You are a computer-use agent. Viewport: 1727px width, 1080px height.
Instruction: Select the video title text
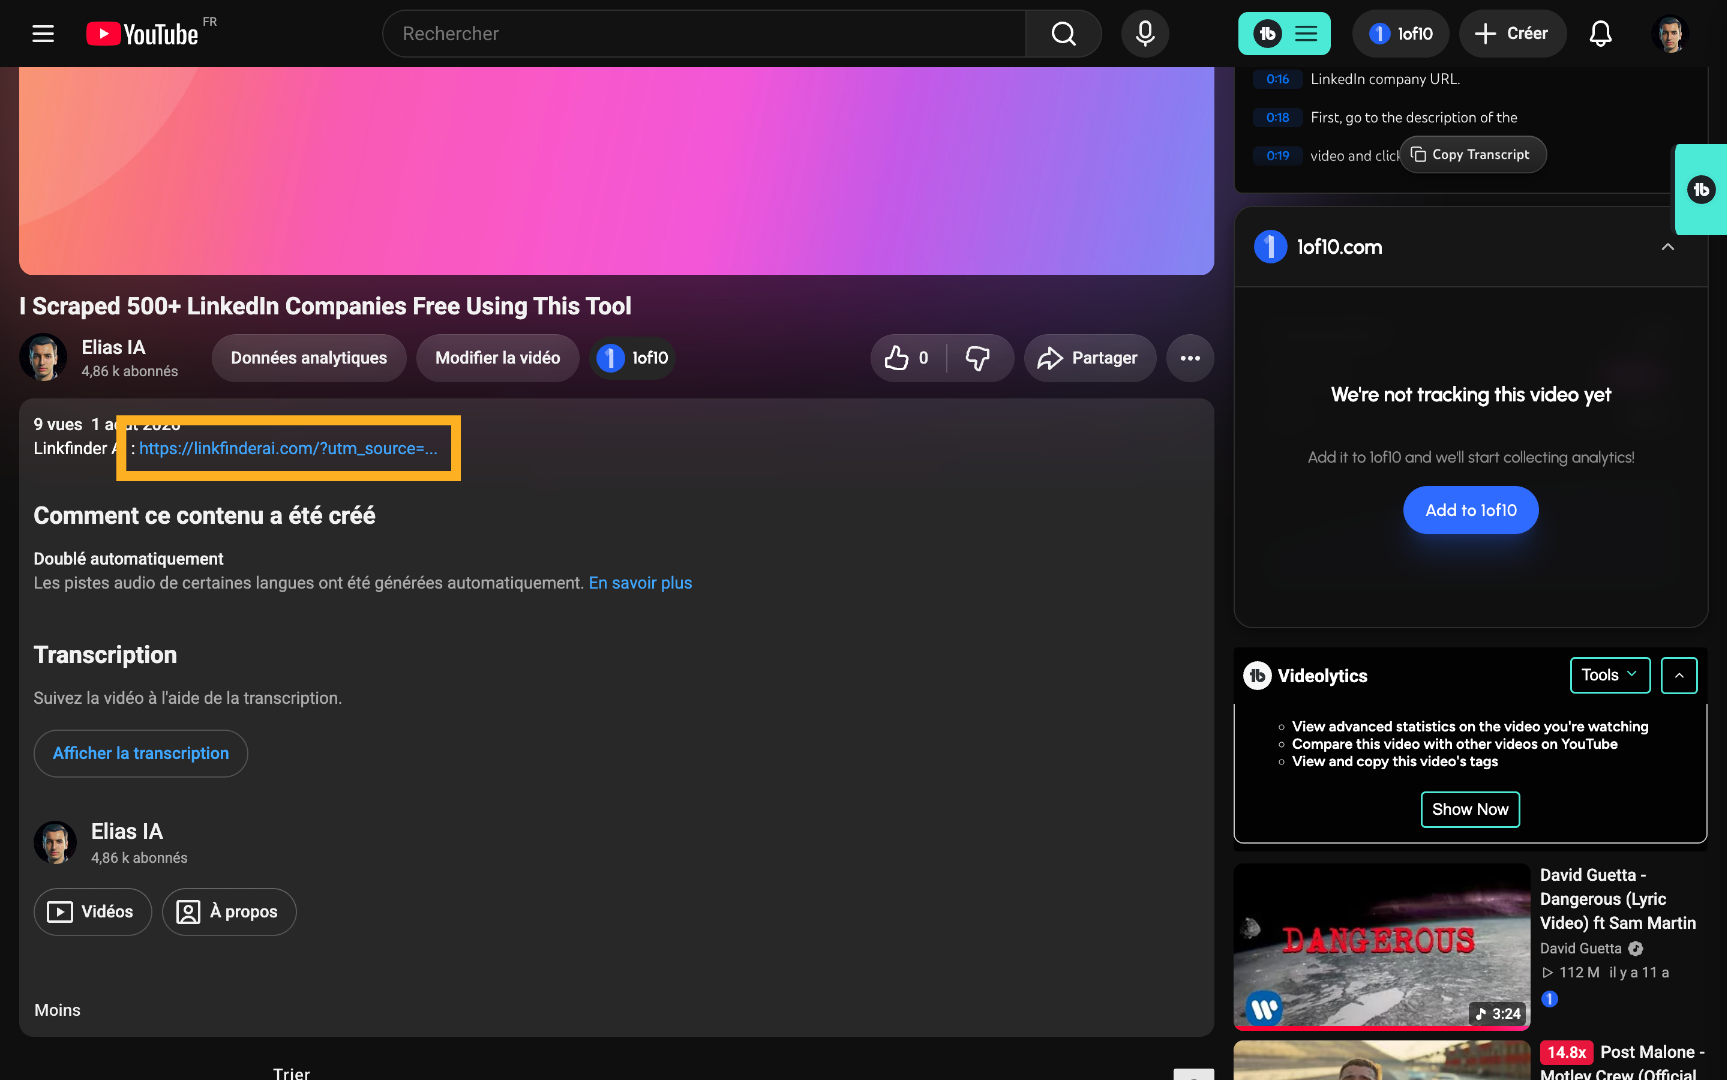click(325, 306)
